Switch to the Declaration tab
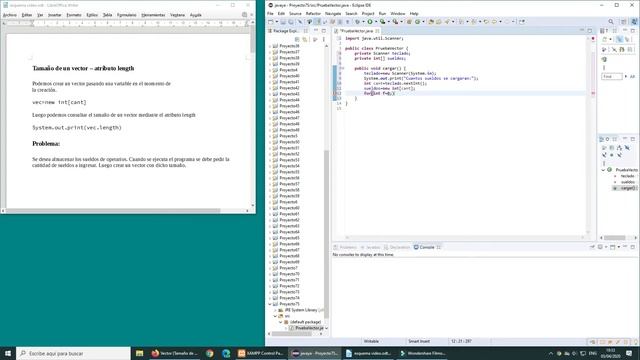Screen dimensions: 640x360 397,247
